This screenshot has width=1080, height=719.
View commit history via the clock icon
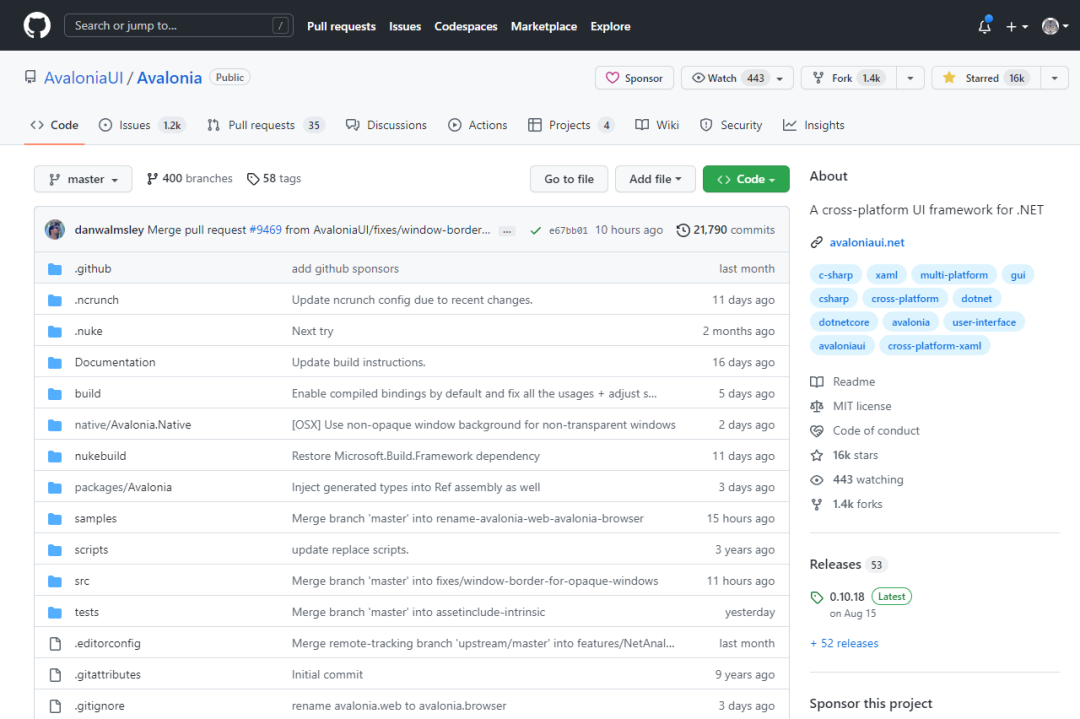click(x=682, y=229)
